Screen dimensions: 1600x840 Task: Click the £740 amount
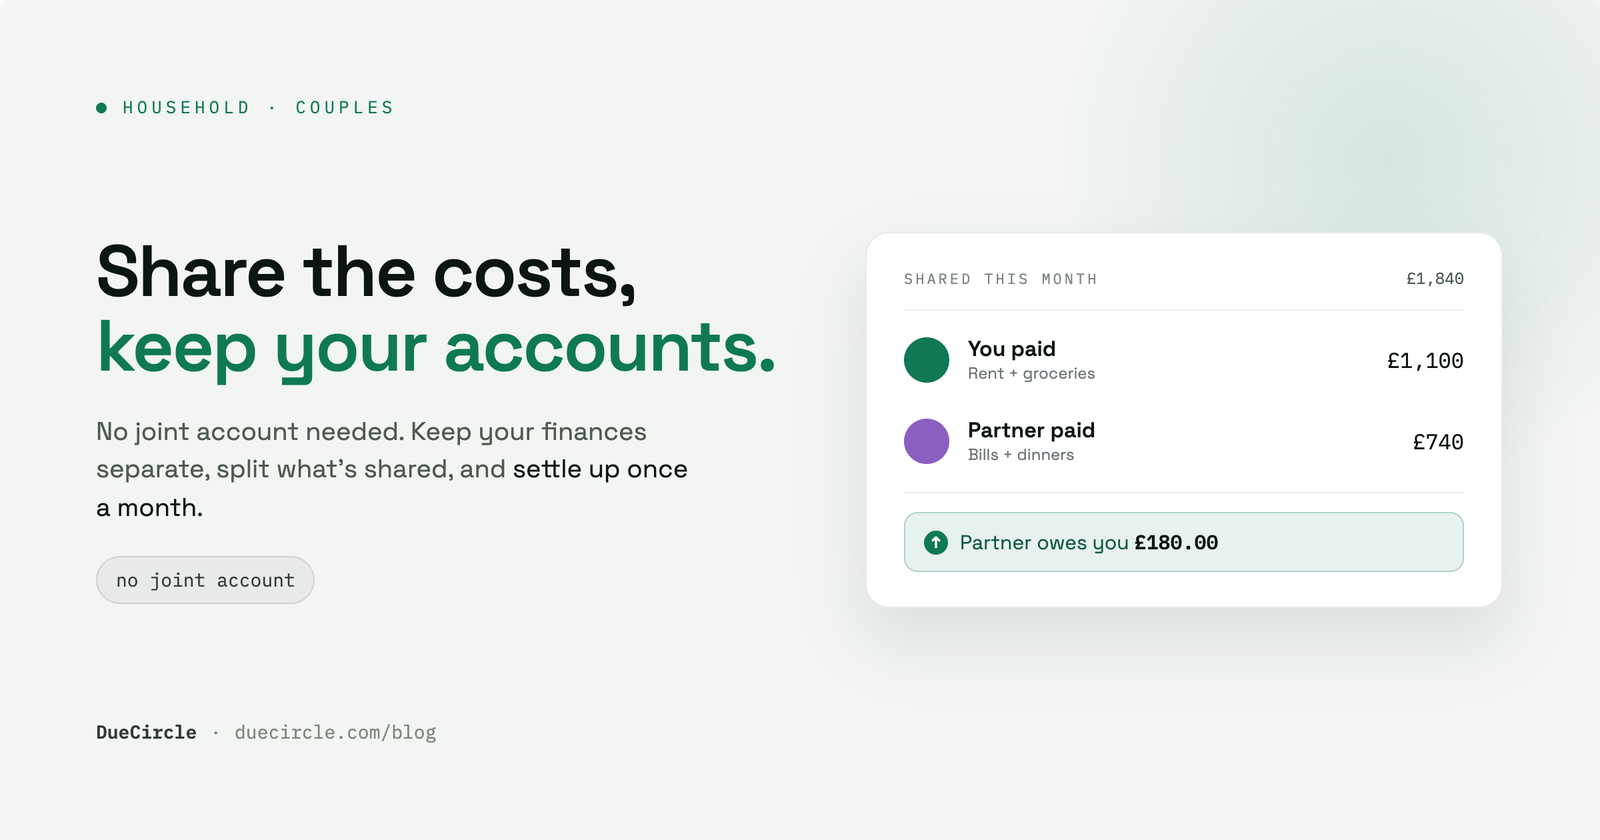[x=1438, y=442]
